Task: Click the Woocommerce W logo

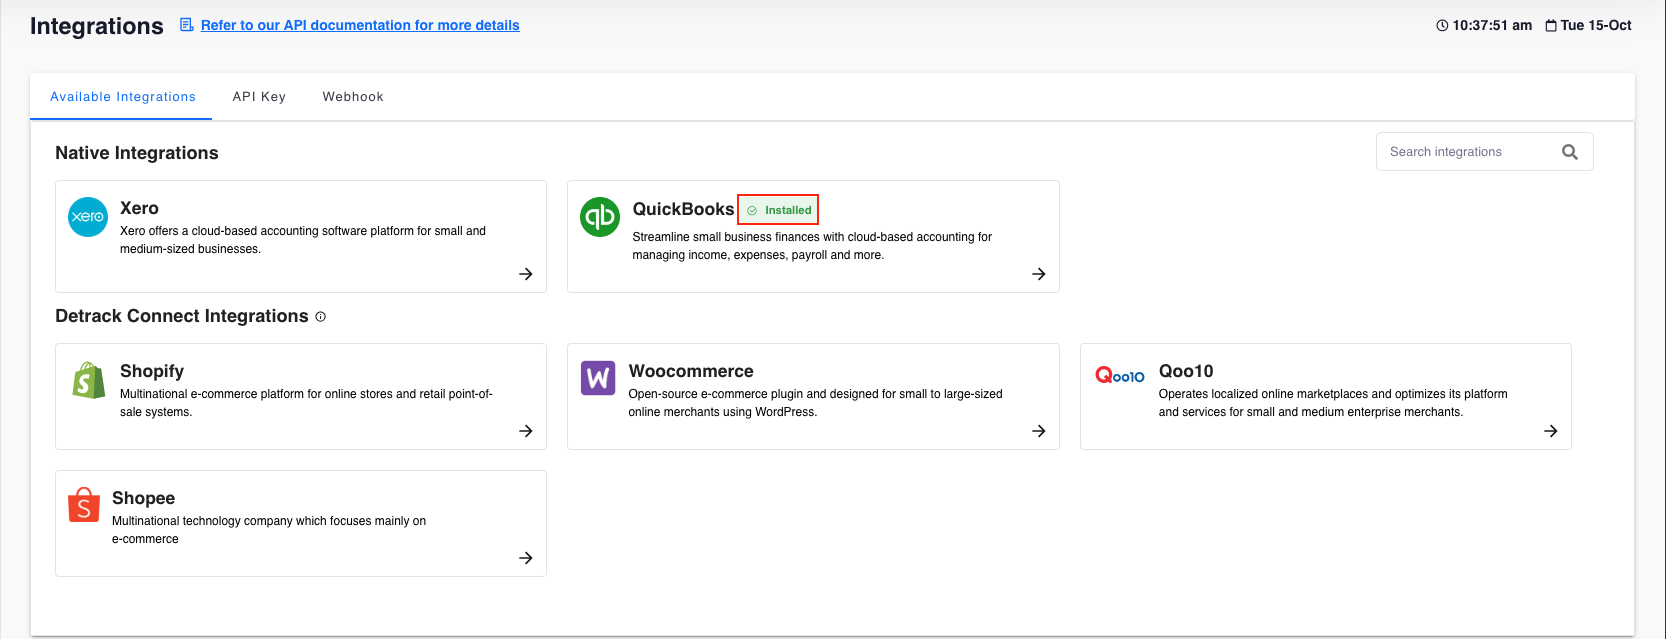Action: pos(598,378)
